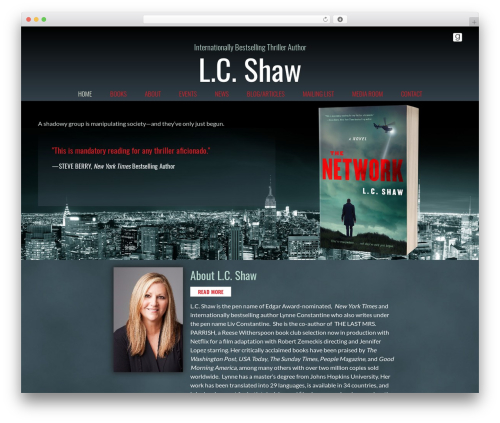Click the browser reload icon
Image resolution: width=500 pixels, height=423 pixels.
coord(325,19)
